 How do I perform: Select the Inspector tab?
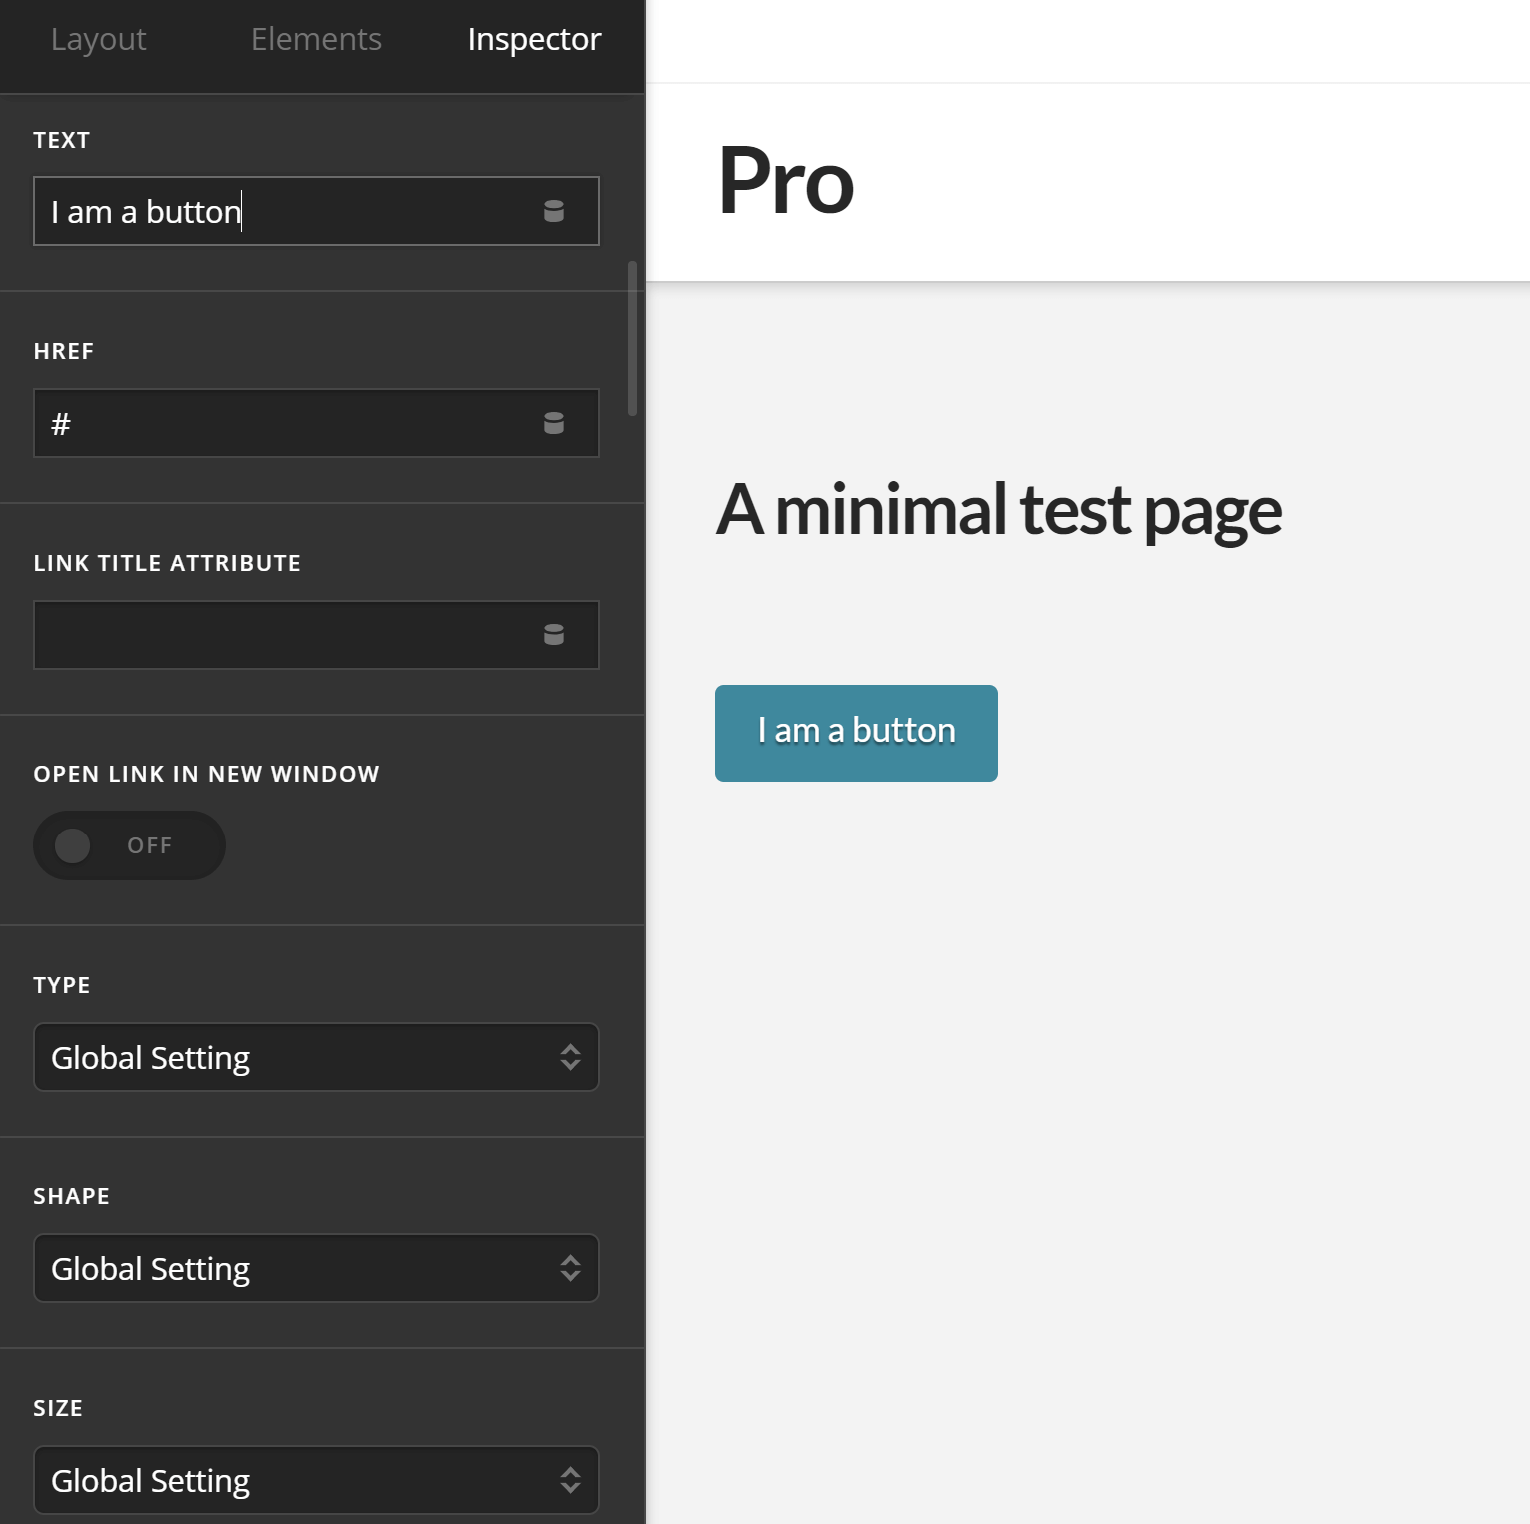coord(533,39)
